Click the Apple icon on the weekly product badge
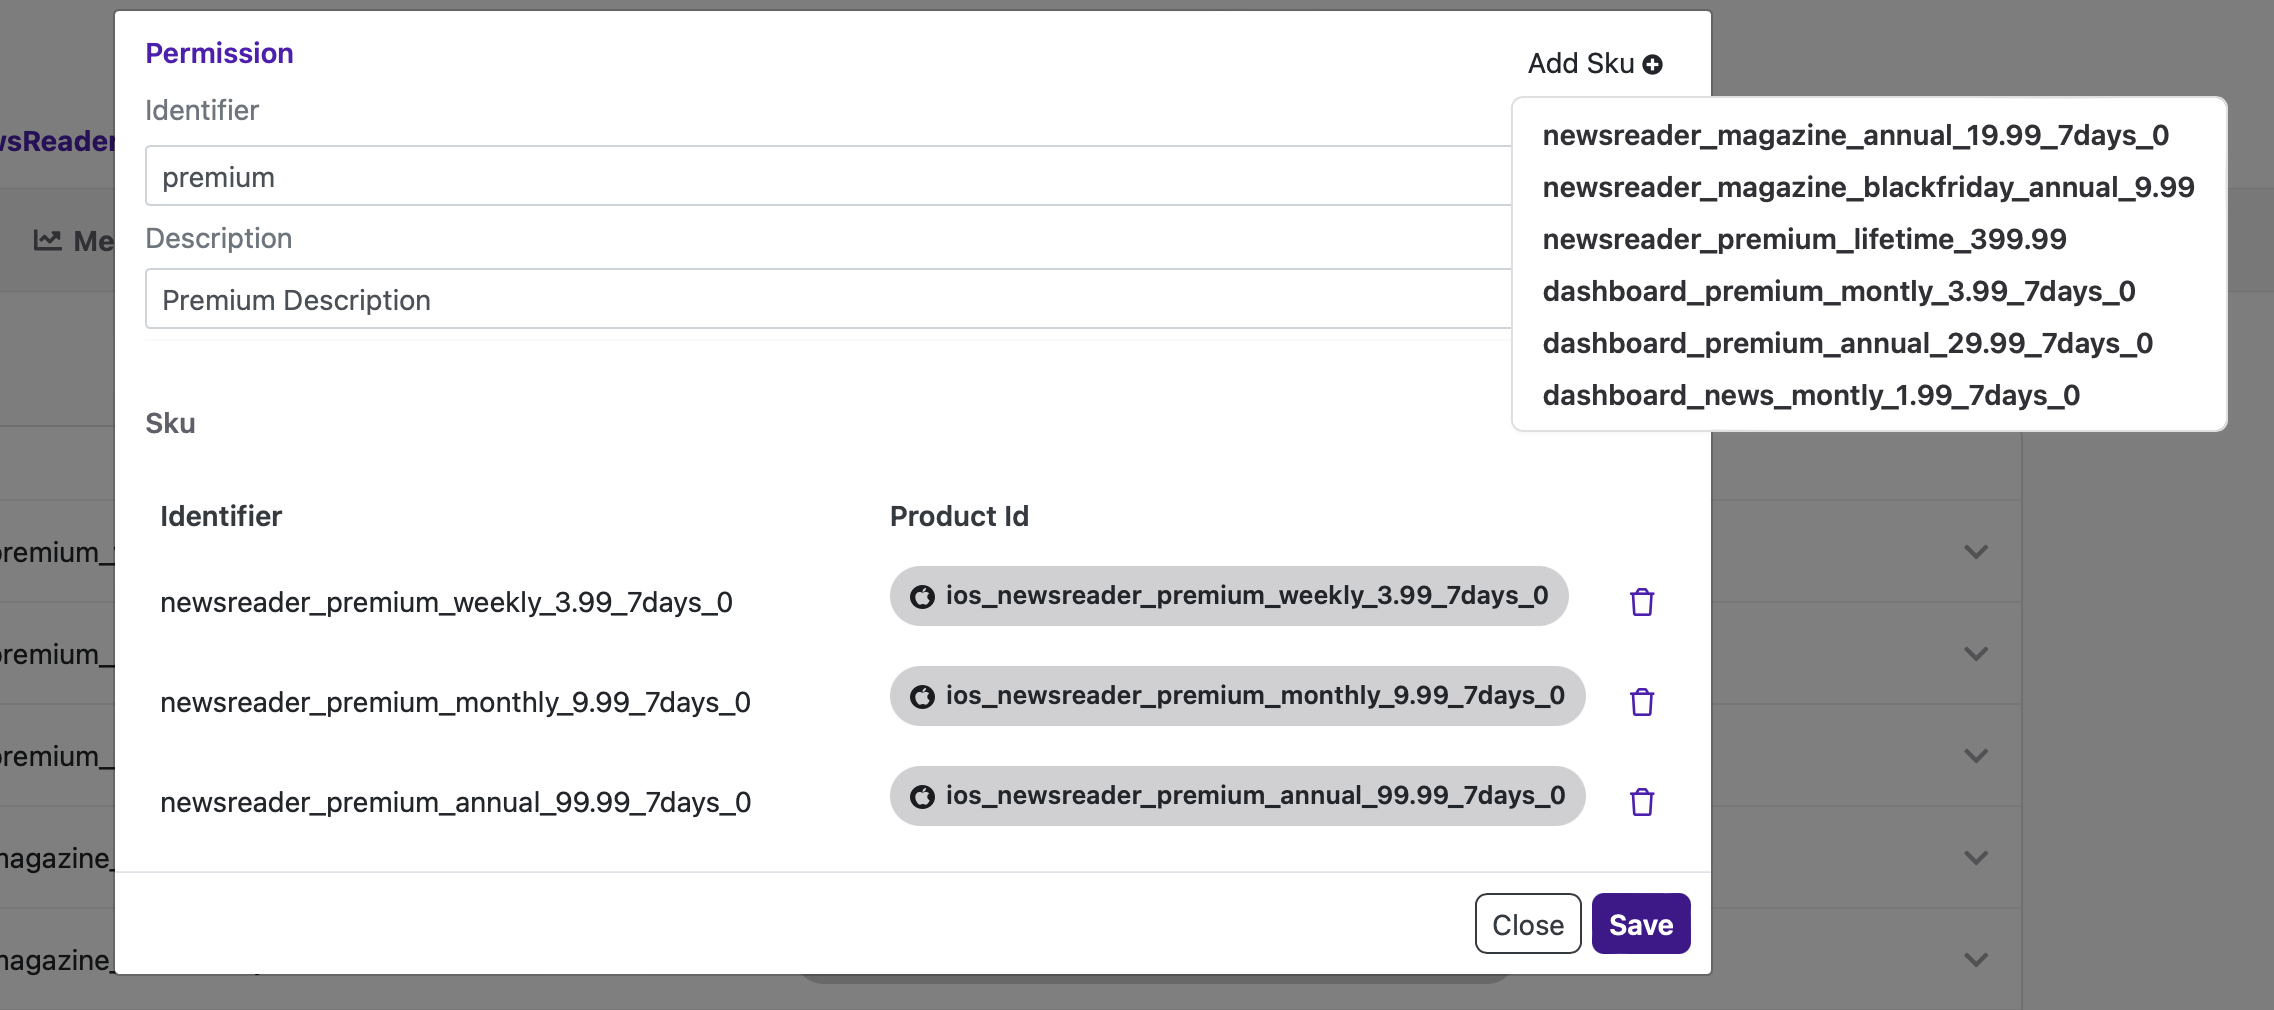Viewport: 2274px width, 1010px height. click(x=922, y=597)
